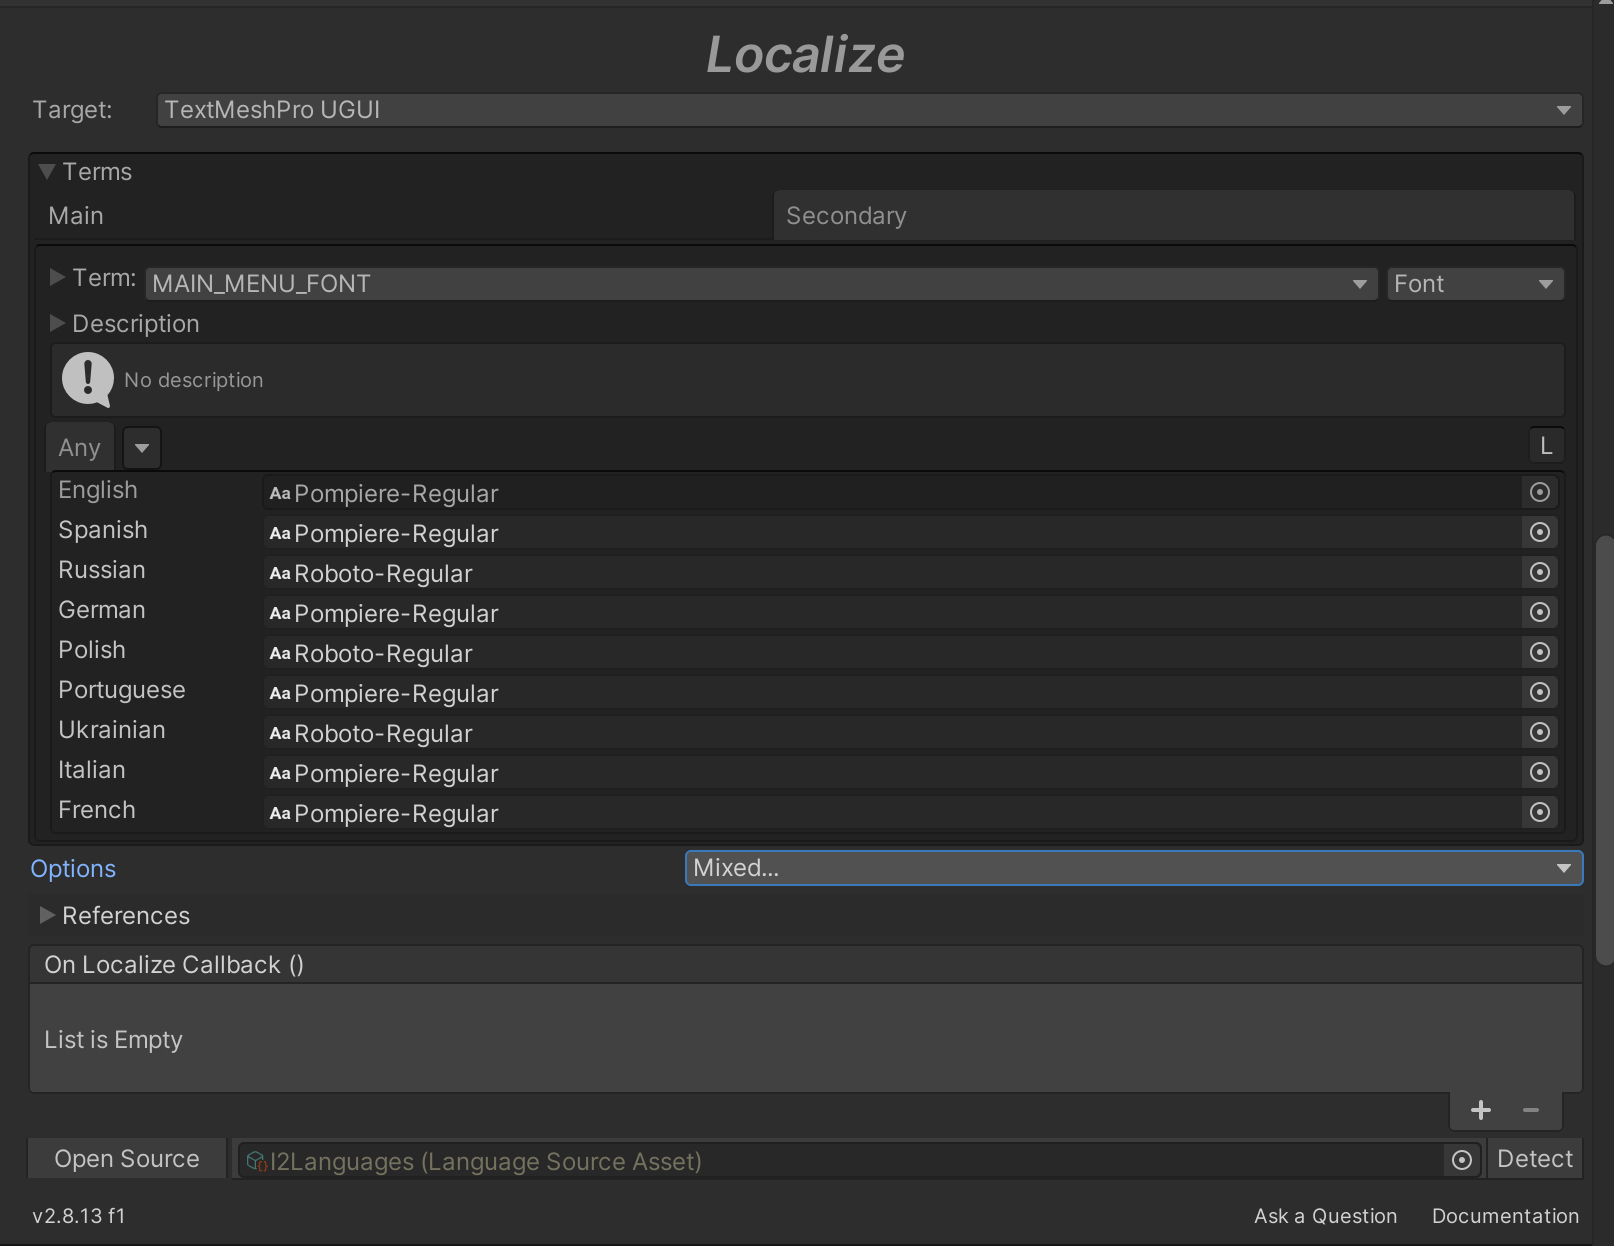Click the vertical scrollbar on the right

[x=1604, y=750]
